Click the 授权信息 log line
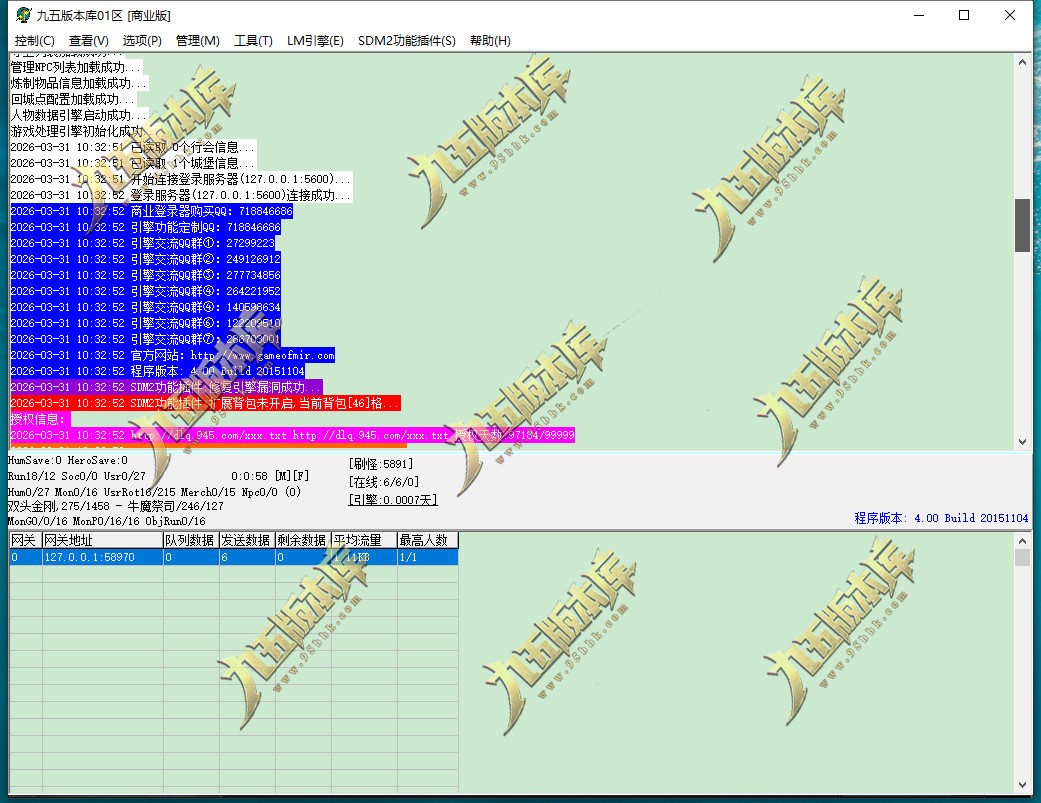The width and height of the screenshot is (1041, 803). pyautogui.click(x=40, y=419)
